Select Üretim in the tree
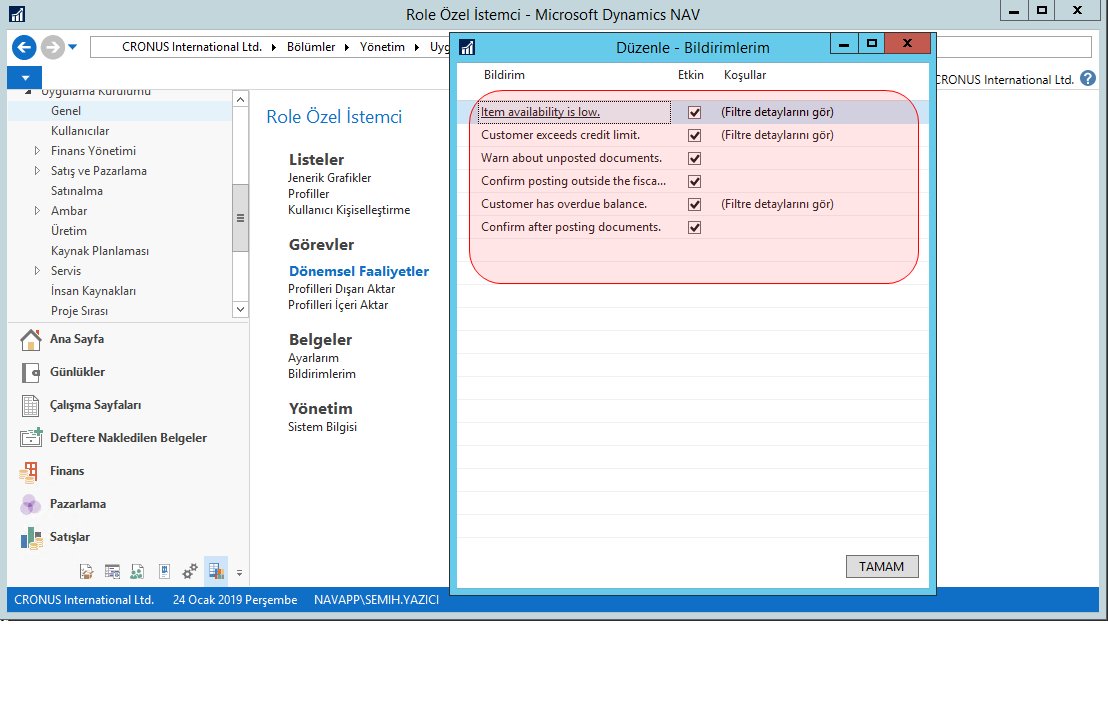This screenshot has width=1108, height=702. [x=69, y=231]
